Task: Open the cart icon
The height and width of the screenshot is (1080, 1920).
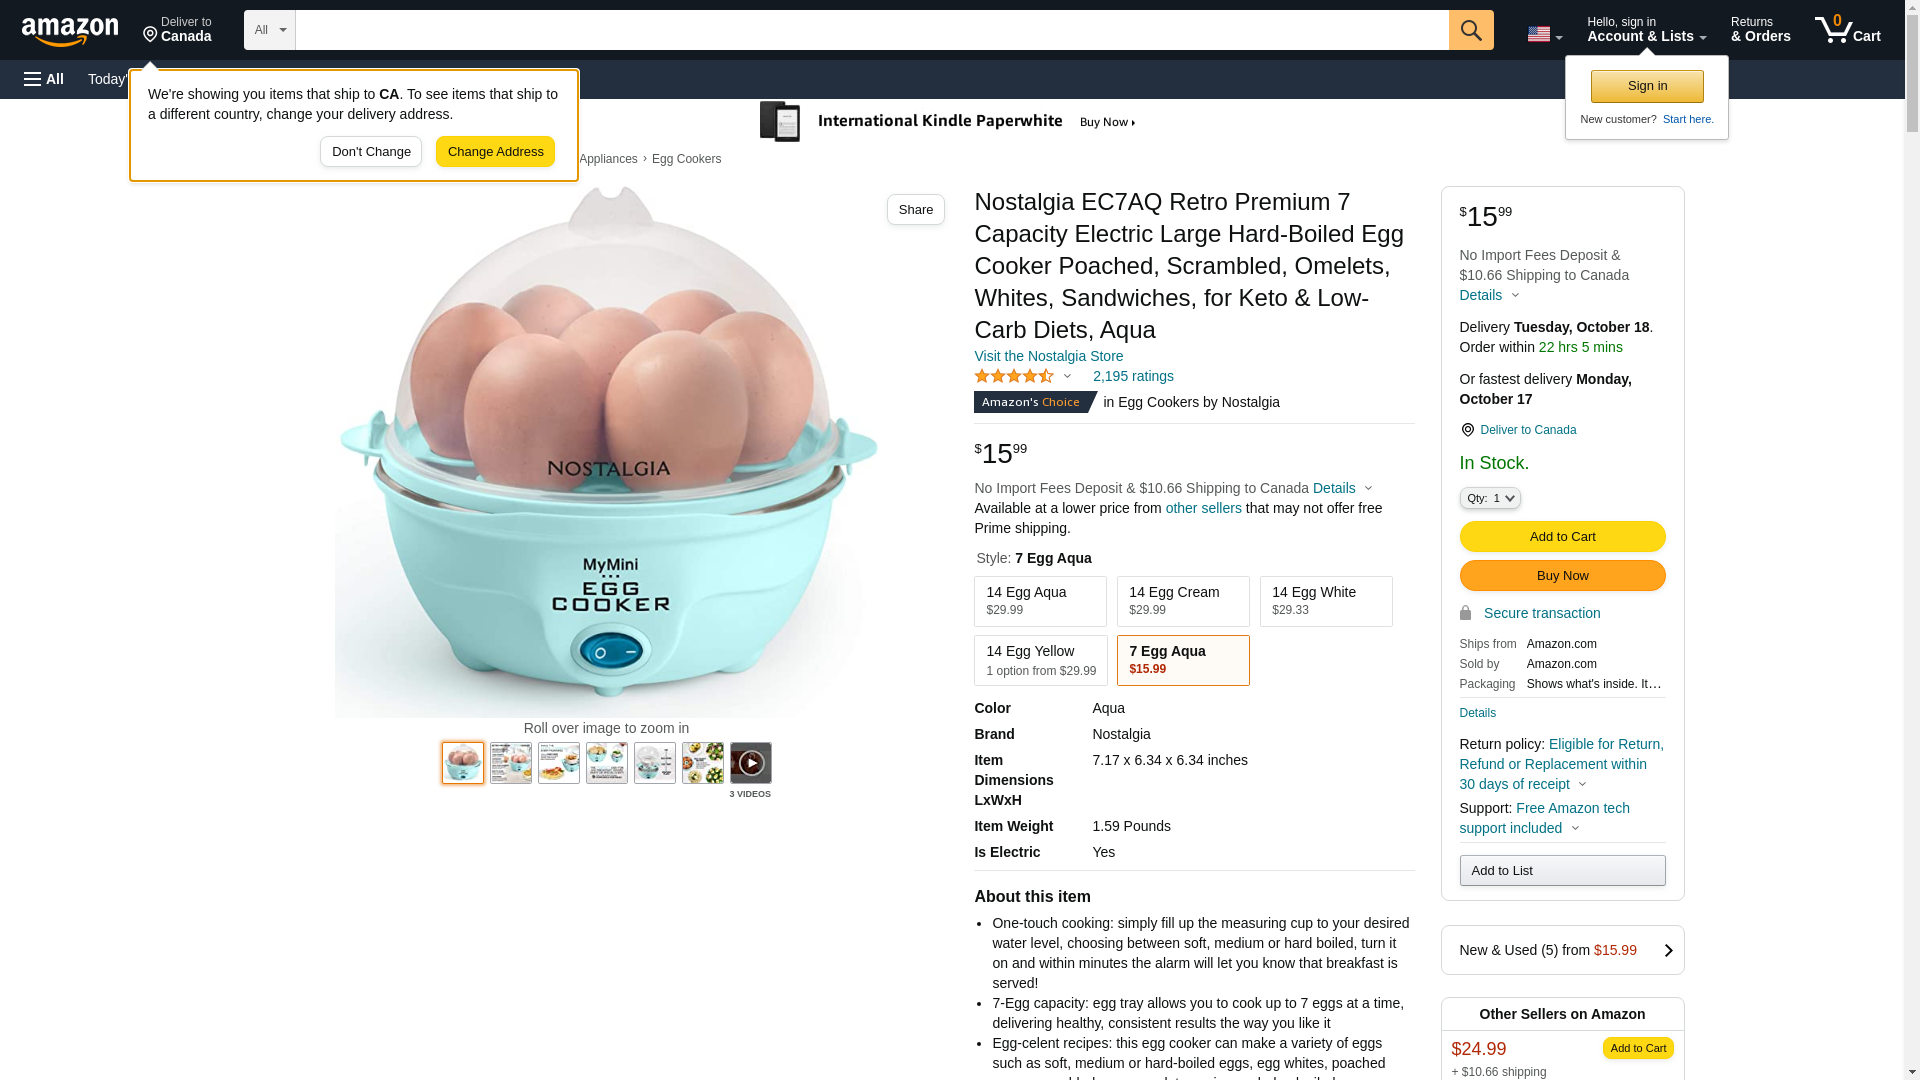Action: [x=1847, y=30]
